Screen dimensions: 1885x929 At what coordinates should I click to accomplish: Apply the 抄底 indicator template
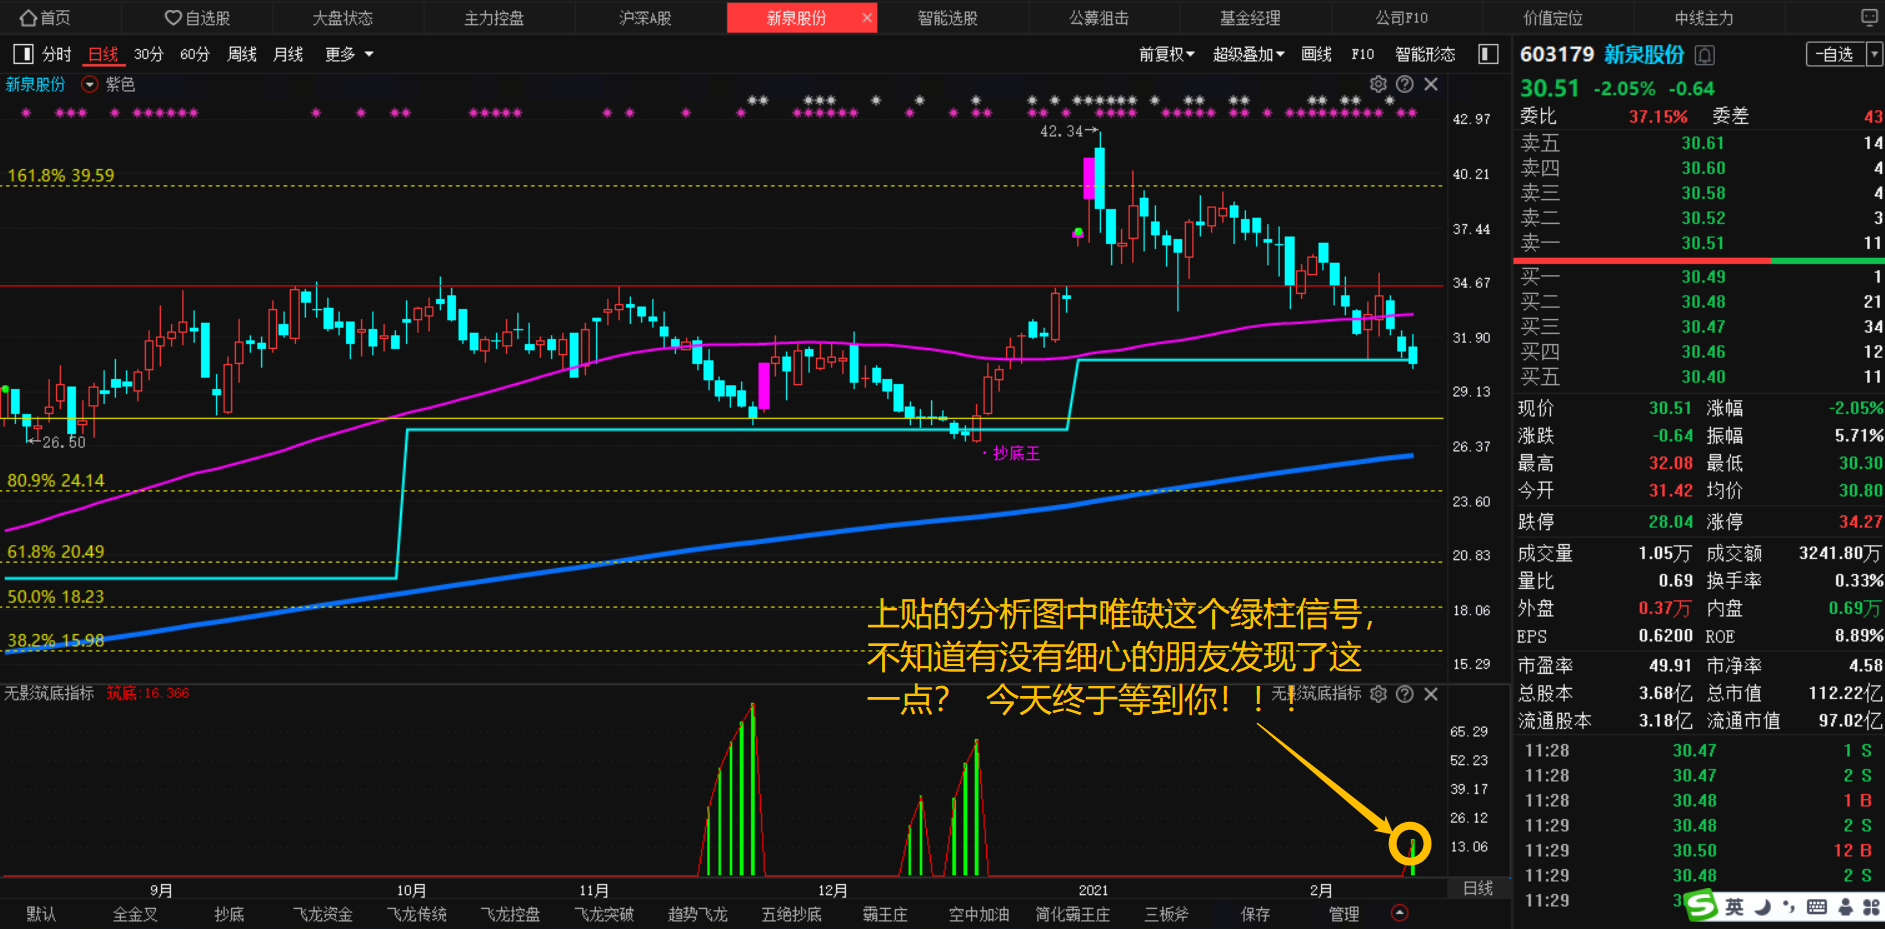point(229,914)
